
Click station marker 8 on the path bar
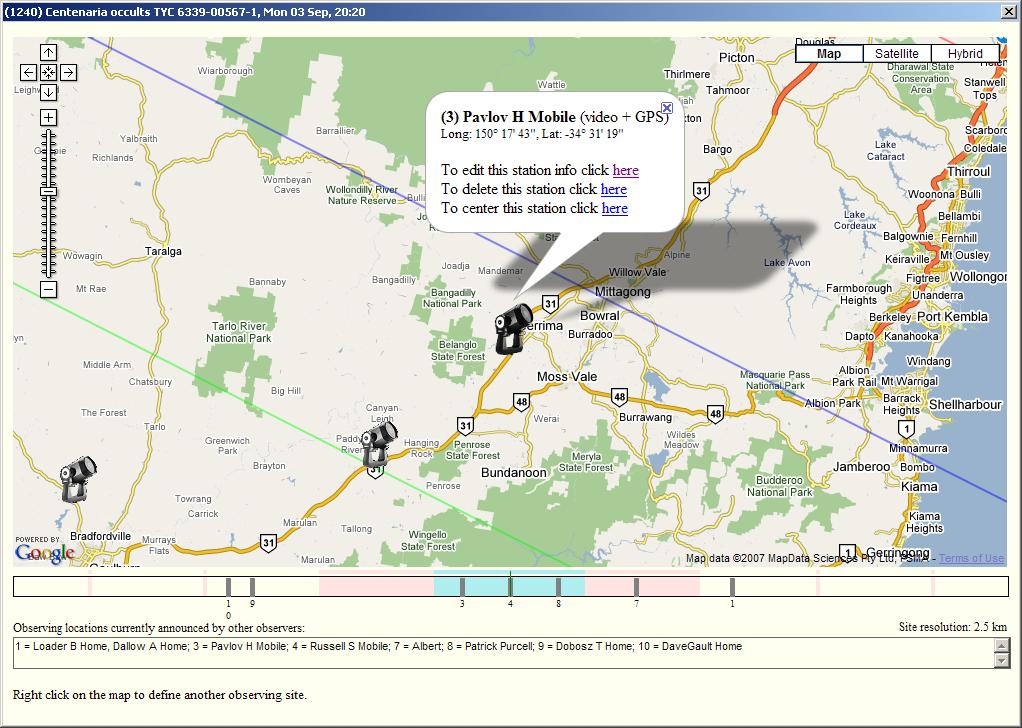click(559, 587)
